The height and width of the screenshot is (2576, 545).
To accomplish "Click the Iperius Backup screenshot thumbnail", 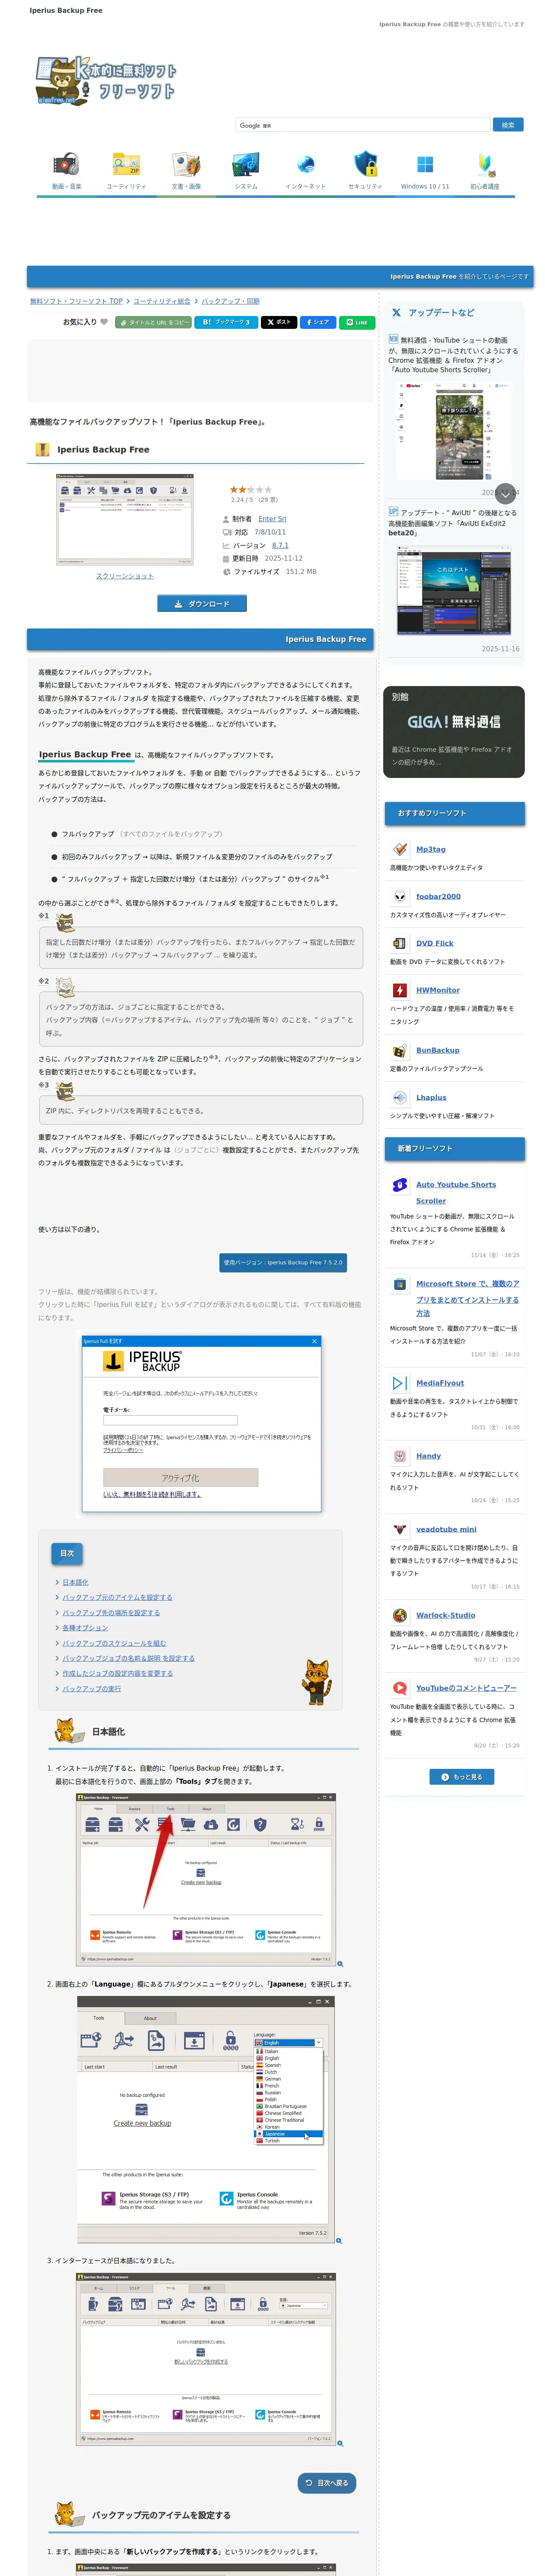I will coord(125,519).
